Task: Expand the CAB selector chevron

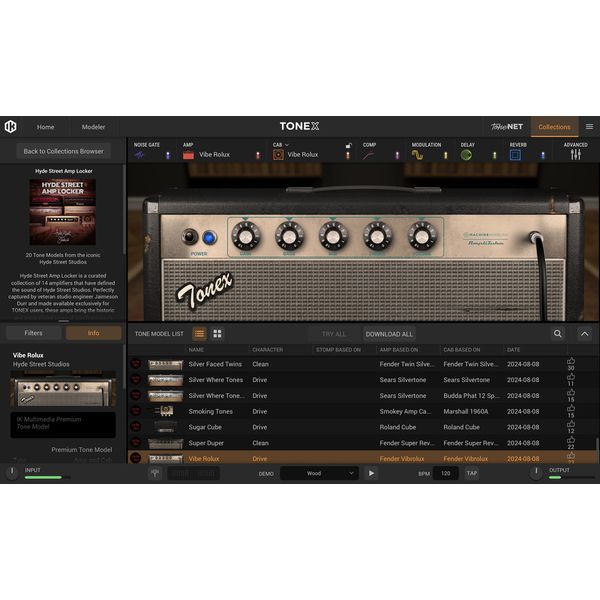Action: [x=287, y=145]
